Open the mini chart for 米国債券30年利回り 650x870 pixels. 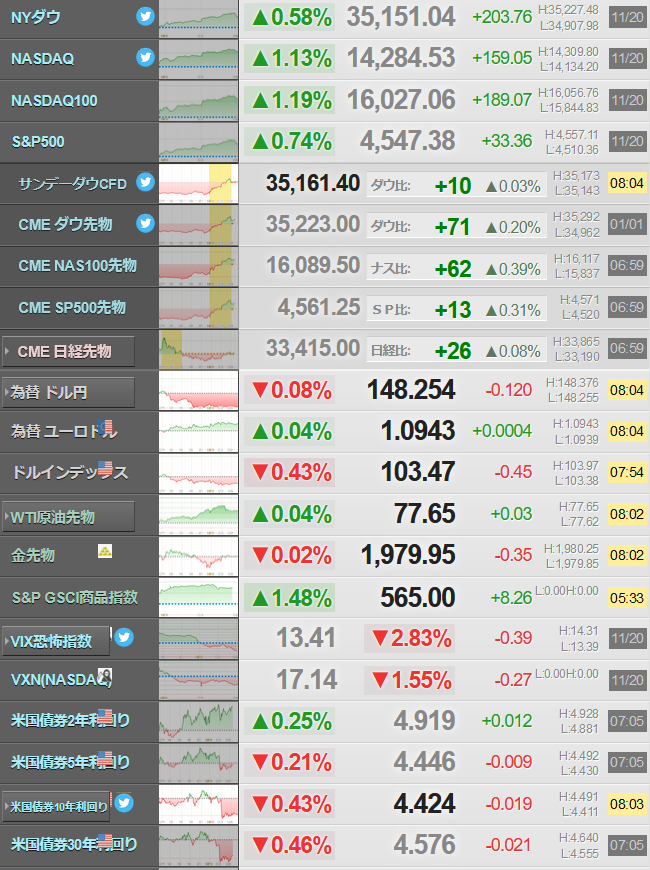coord(199,846)
